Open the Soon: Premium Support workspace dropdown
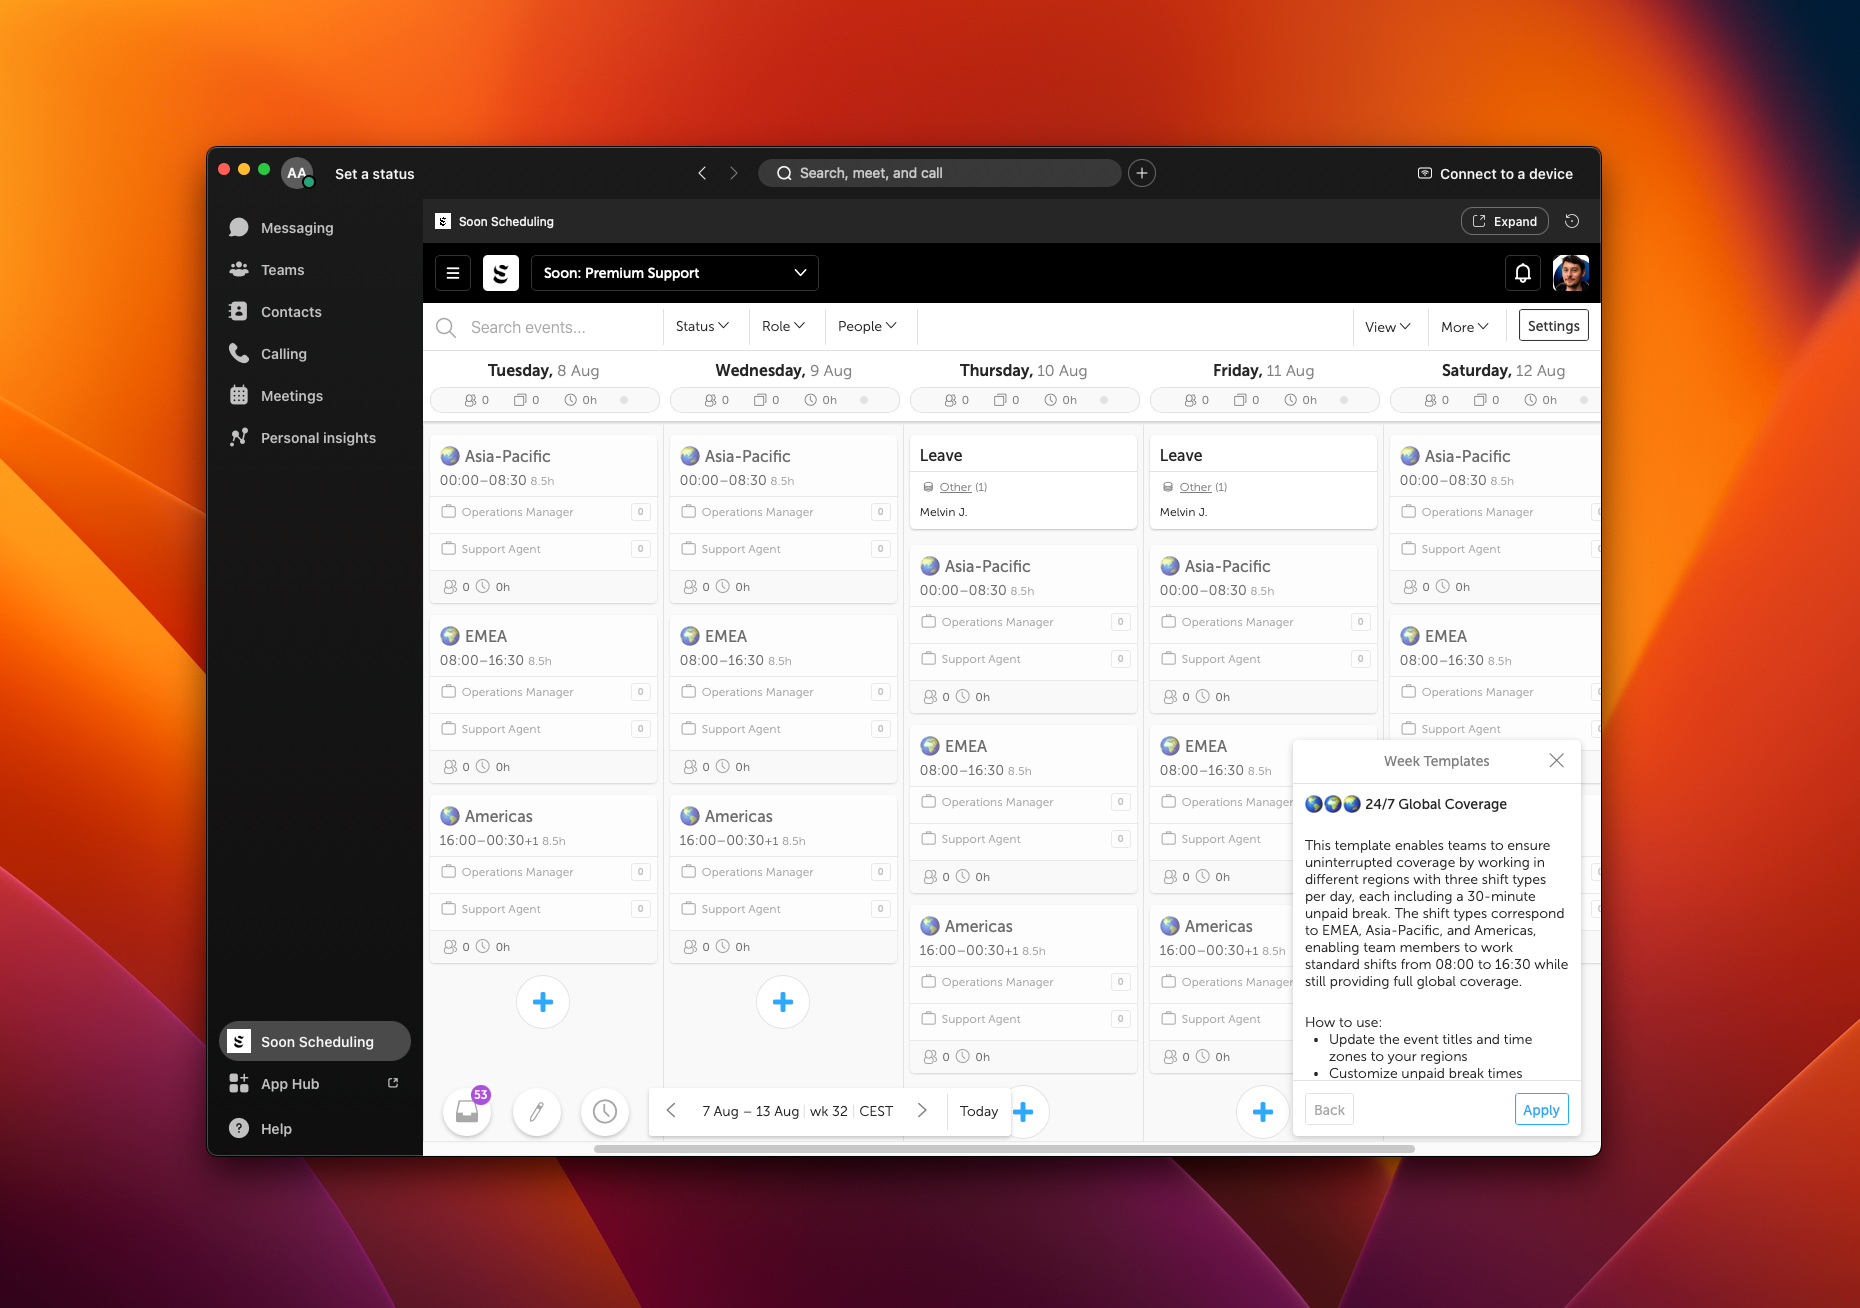This screenshot has width=1860, height=1308. 675,273
